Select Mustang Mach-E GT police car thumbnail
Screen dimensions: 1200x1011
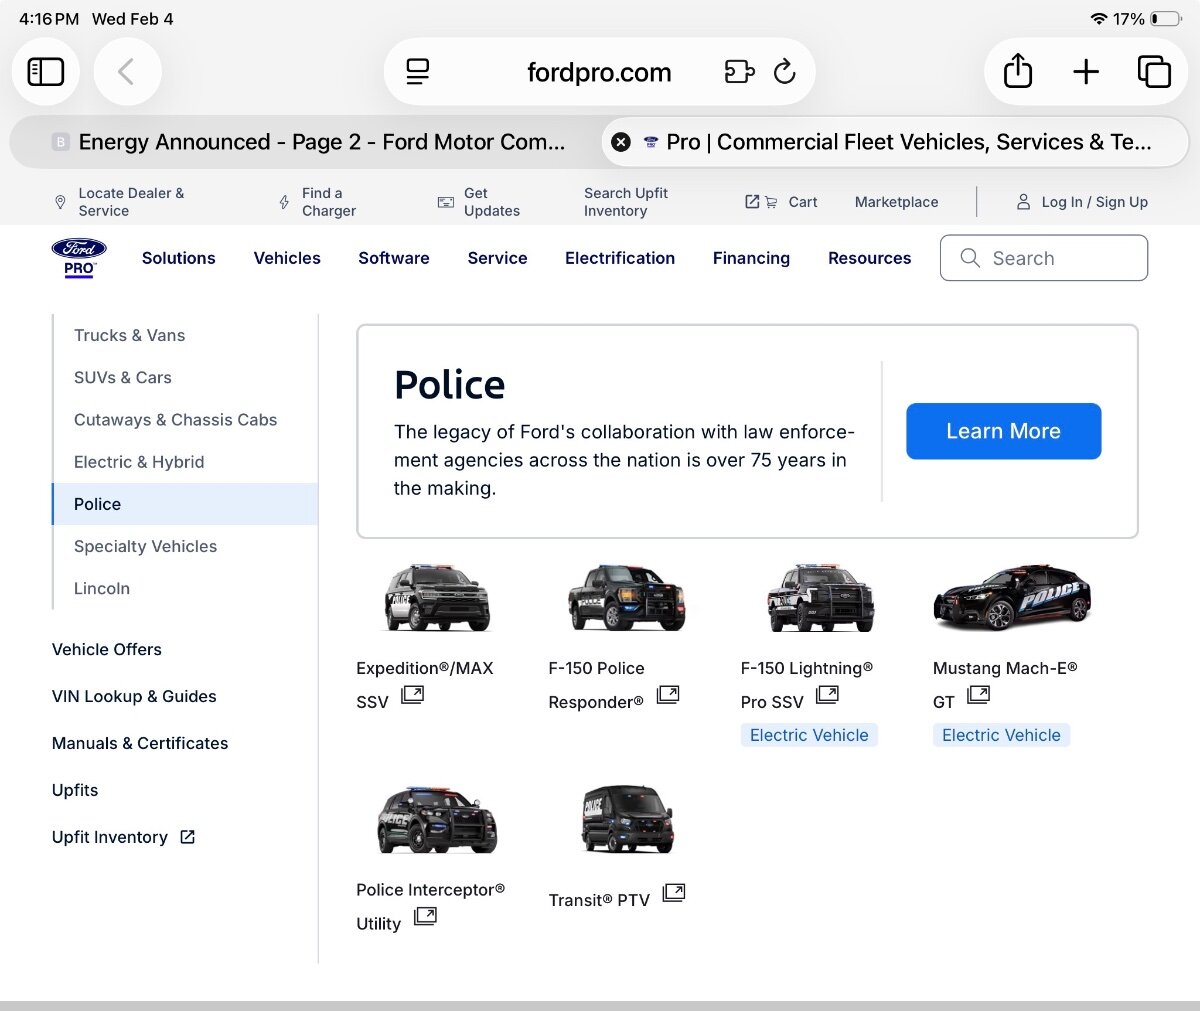click(x=1011, y=598)
